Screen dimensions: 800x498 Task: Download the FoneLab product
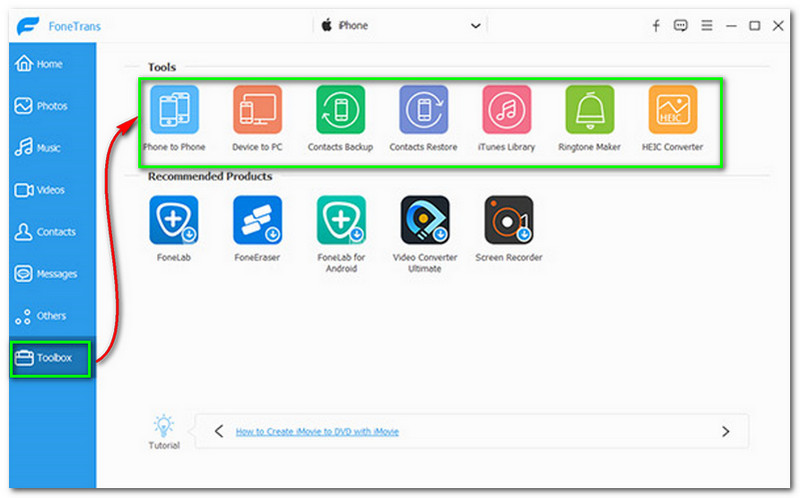pos(173,221)
